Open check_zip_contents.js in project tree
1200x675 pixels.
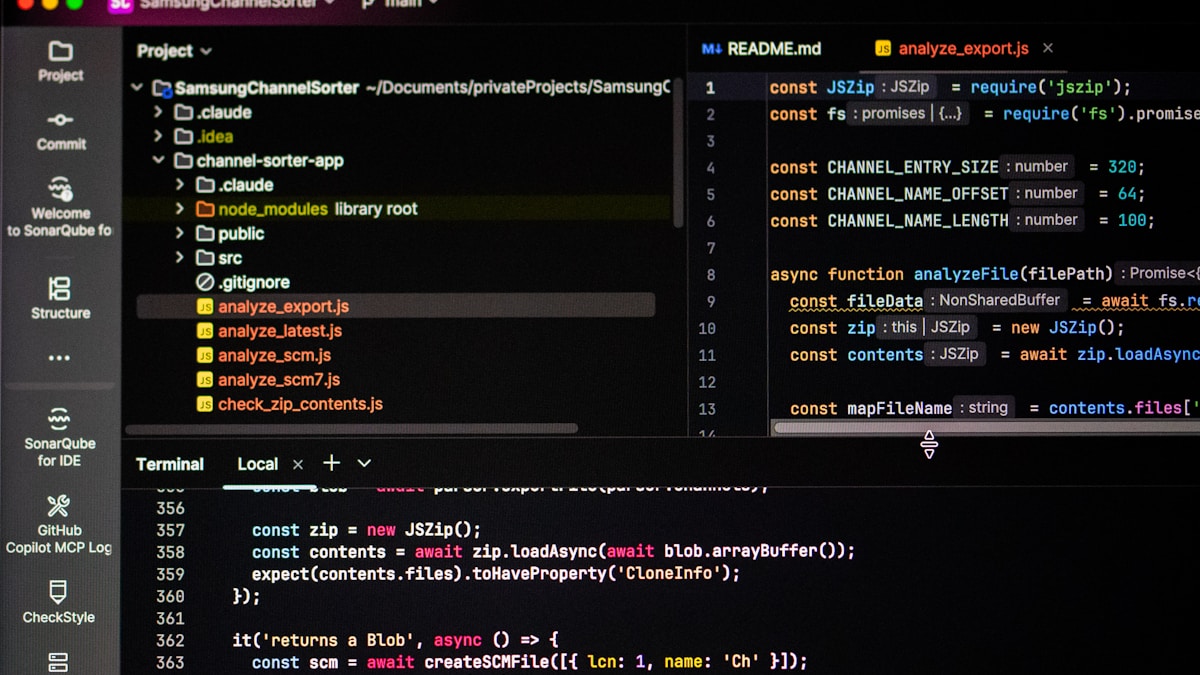(x=300, y=404)
